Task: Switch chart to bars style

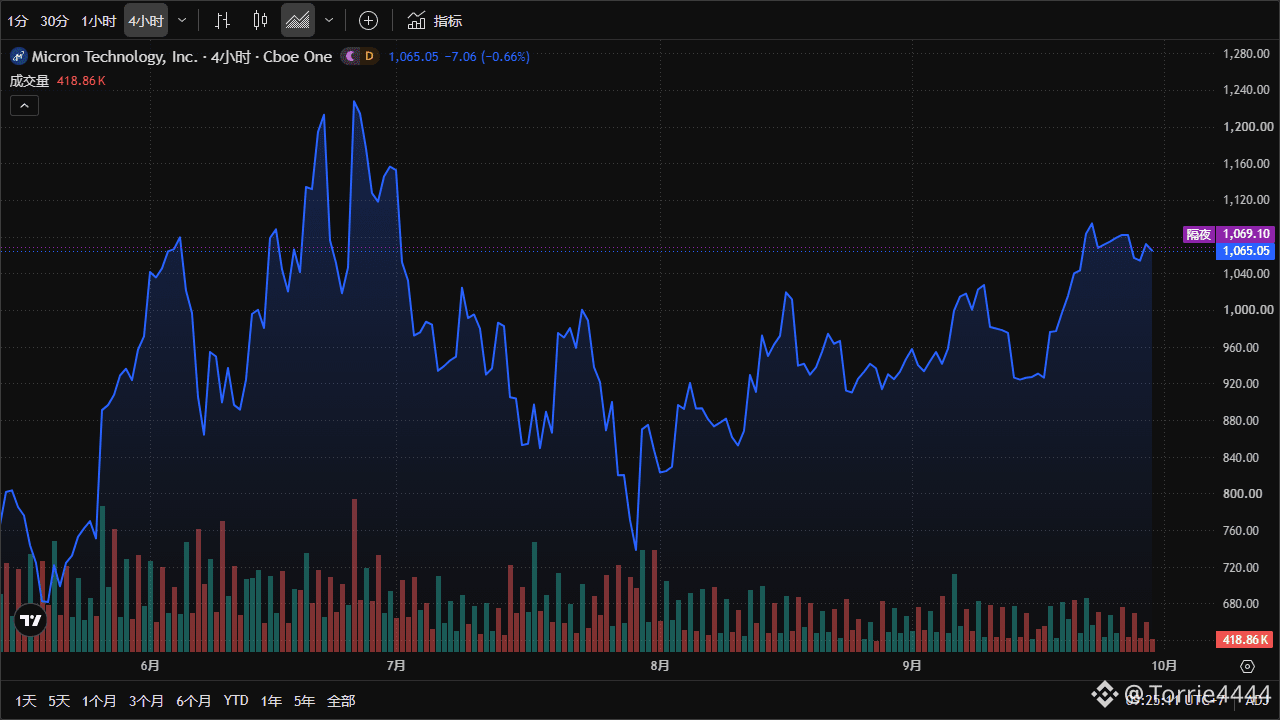Action: click(x=223, y=20)
